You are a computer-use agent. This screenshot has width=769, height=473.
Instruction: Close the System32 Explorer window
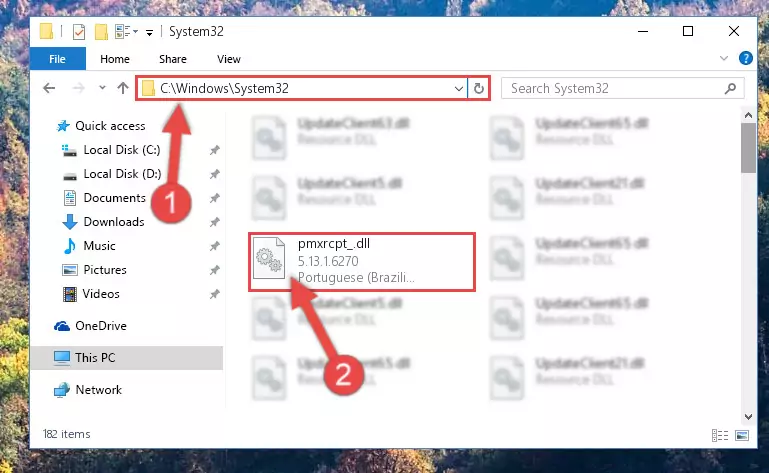click(734, 31)
